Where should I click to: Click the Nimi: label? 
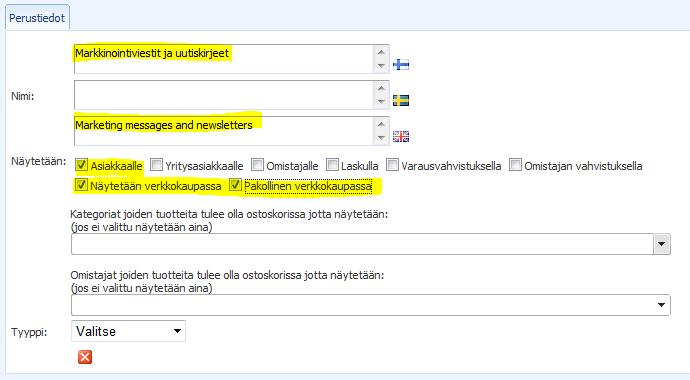tap(22, 96)
